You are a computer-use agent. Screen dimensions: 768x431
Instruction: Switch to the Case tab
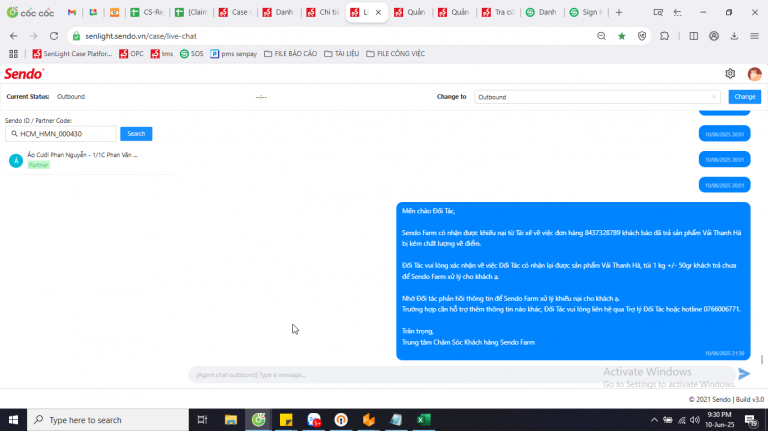click(235, 12)
